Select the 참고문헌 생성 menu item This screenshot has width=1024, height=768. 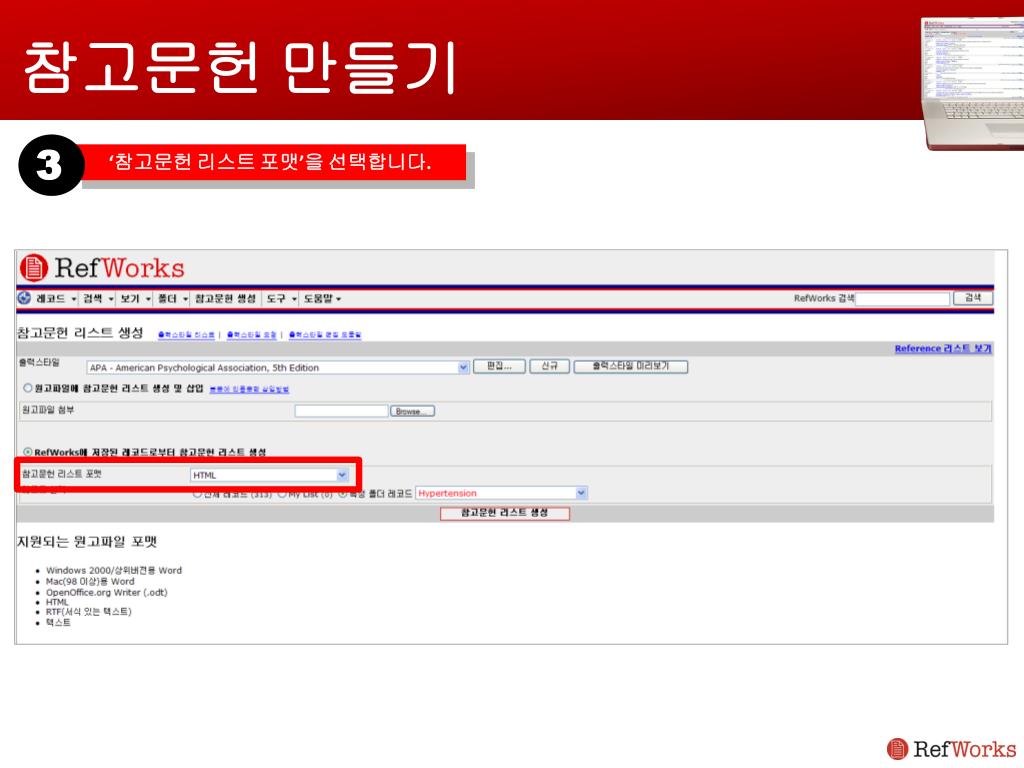click(225, 298)
